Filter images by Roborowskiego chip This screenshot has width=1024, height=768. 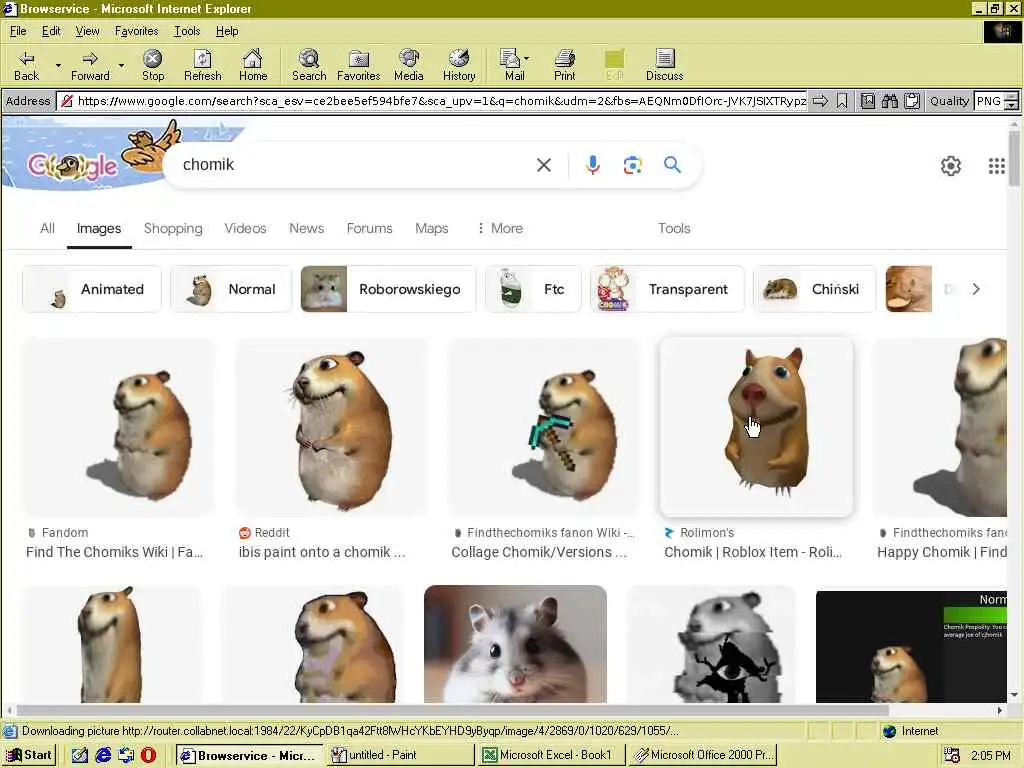pyautogui.click(x=388, y=289)
